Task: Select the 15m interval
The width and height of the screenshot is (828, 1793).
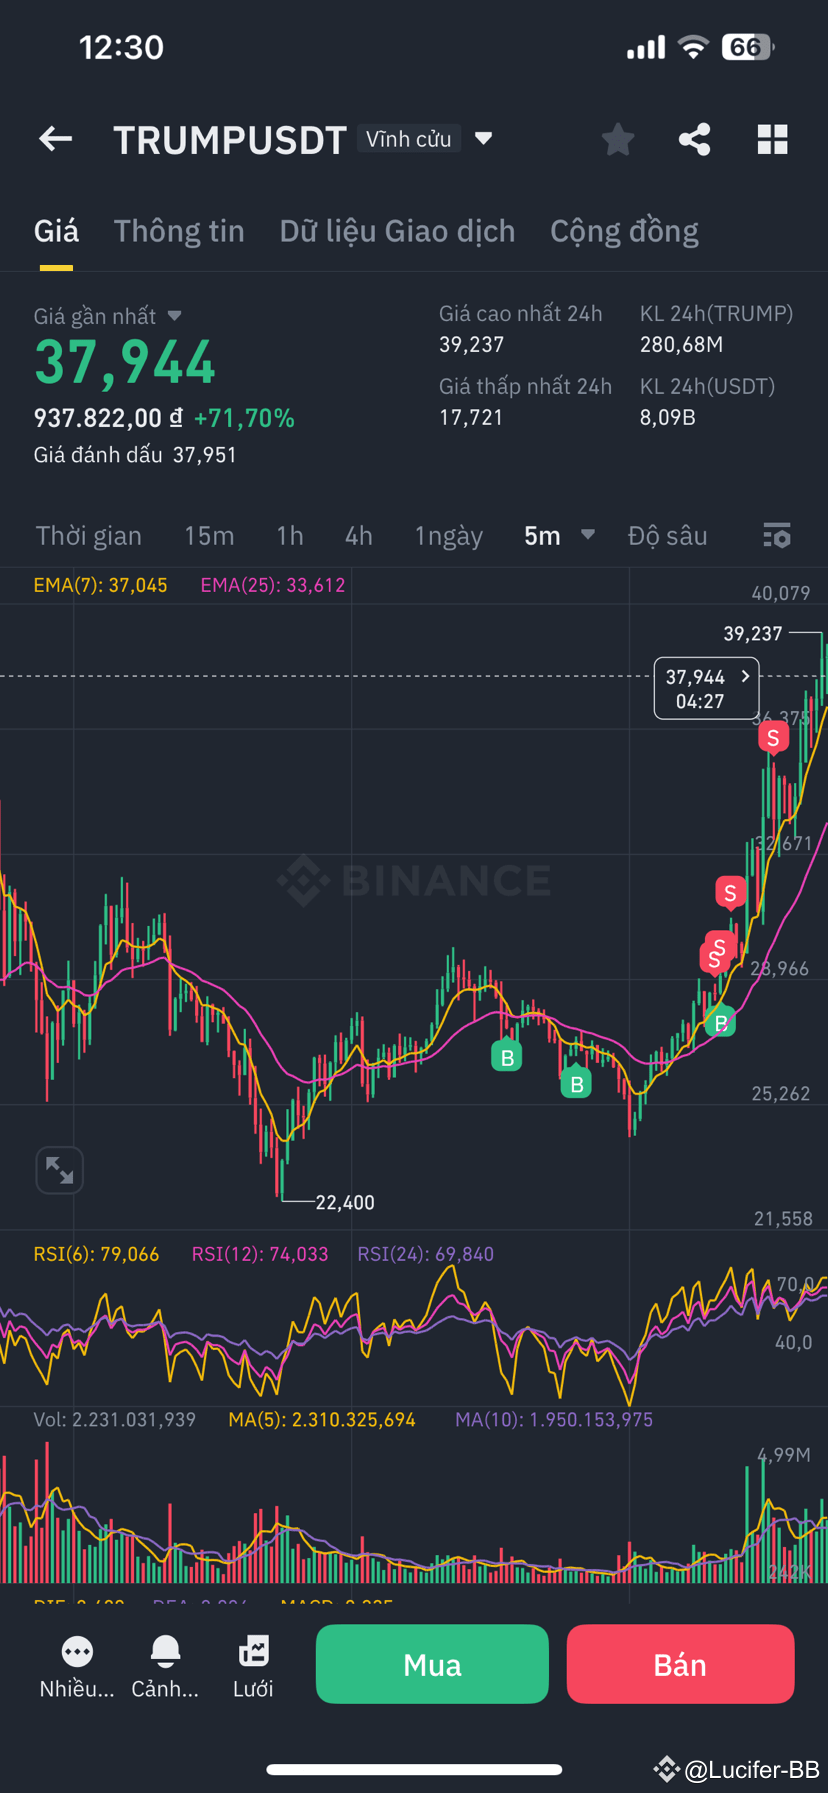Action: click(209, 536)
